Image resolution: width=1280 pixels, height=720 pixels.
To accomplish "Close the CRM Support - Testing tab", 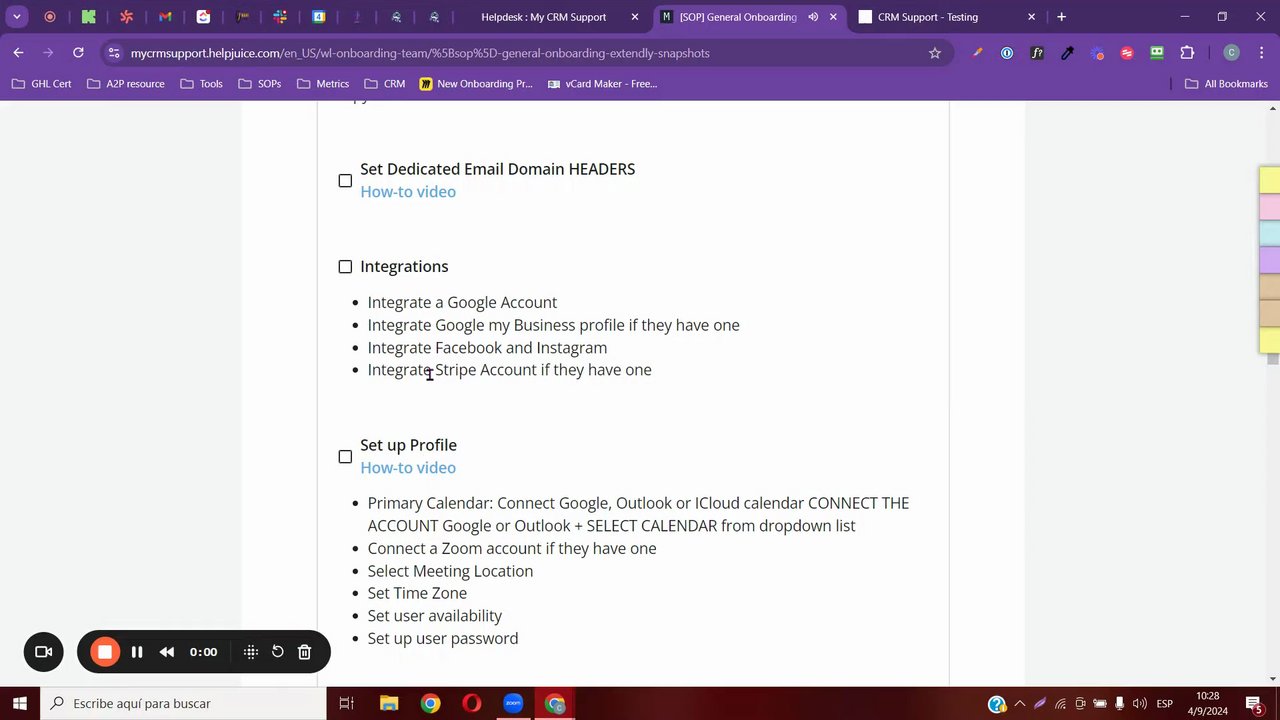I will tap(1032, 17).
